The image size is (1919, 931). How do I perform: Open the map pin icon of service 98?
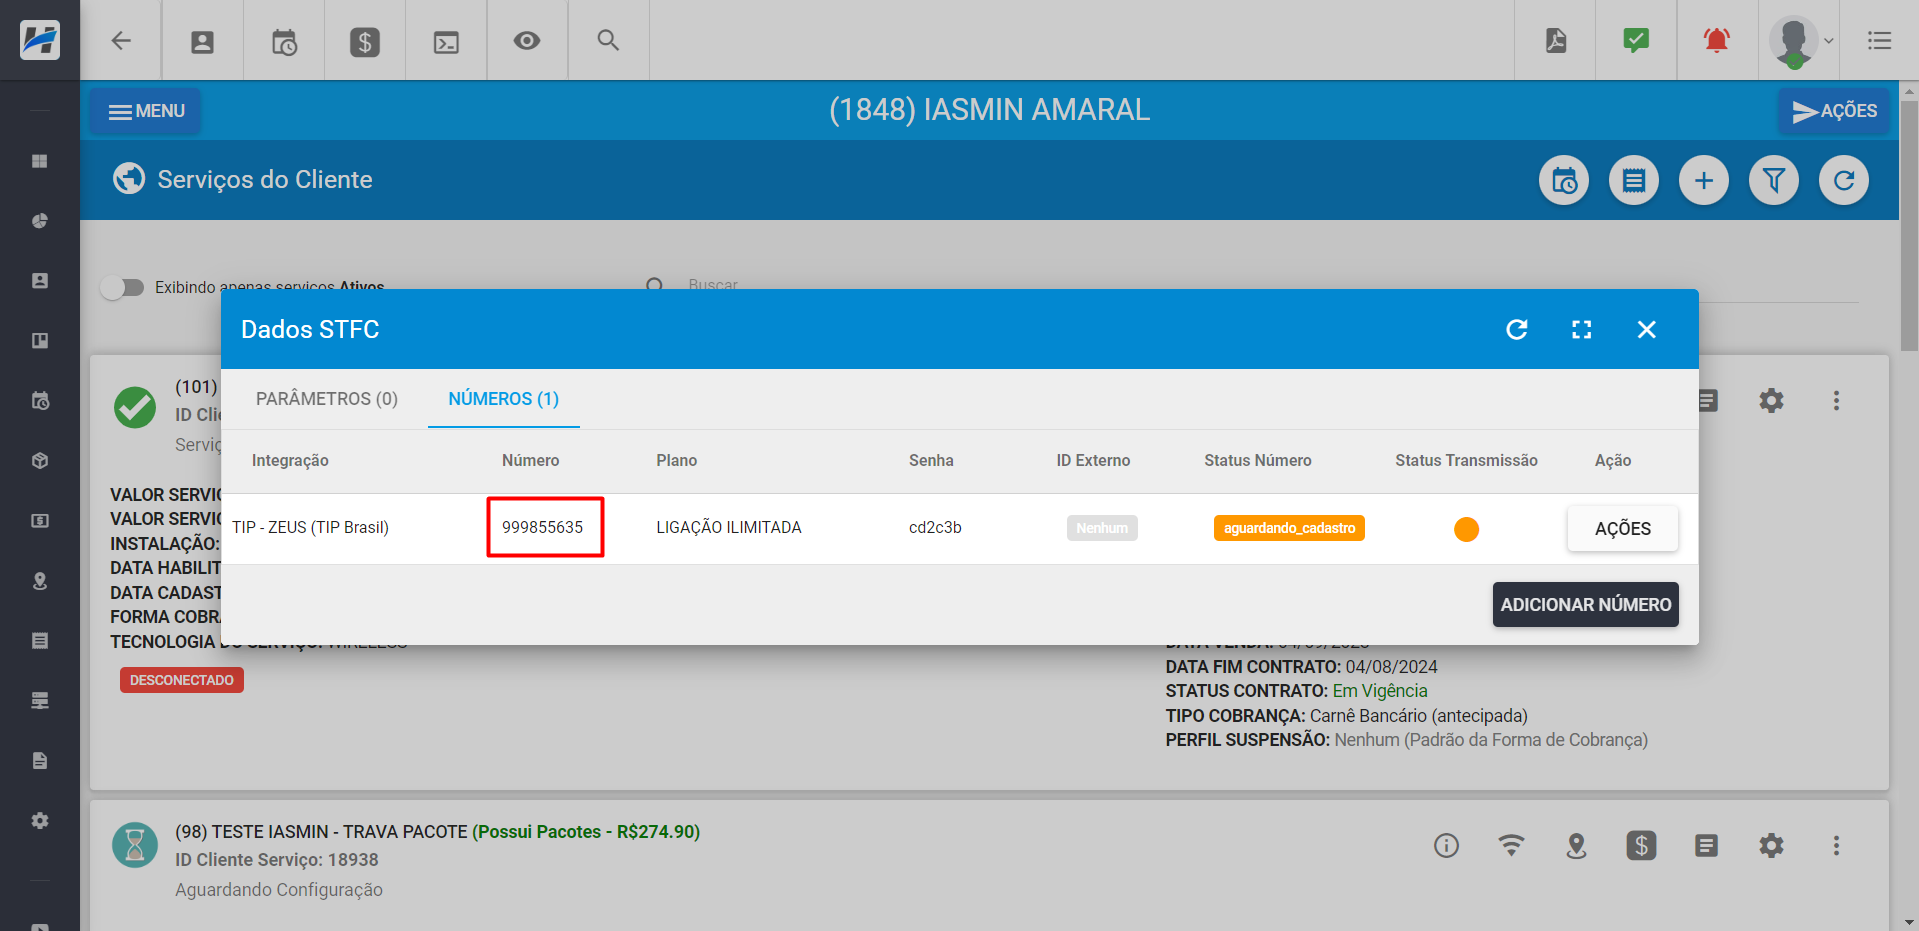(1576, 846)
